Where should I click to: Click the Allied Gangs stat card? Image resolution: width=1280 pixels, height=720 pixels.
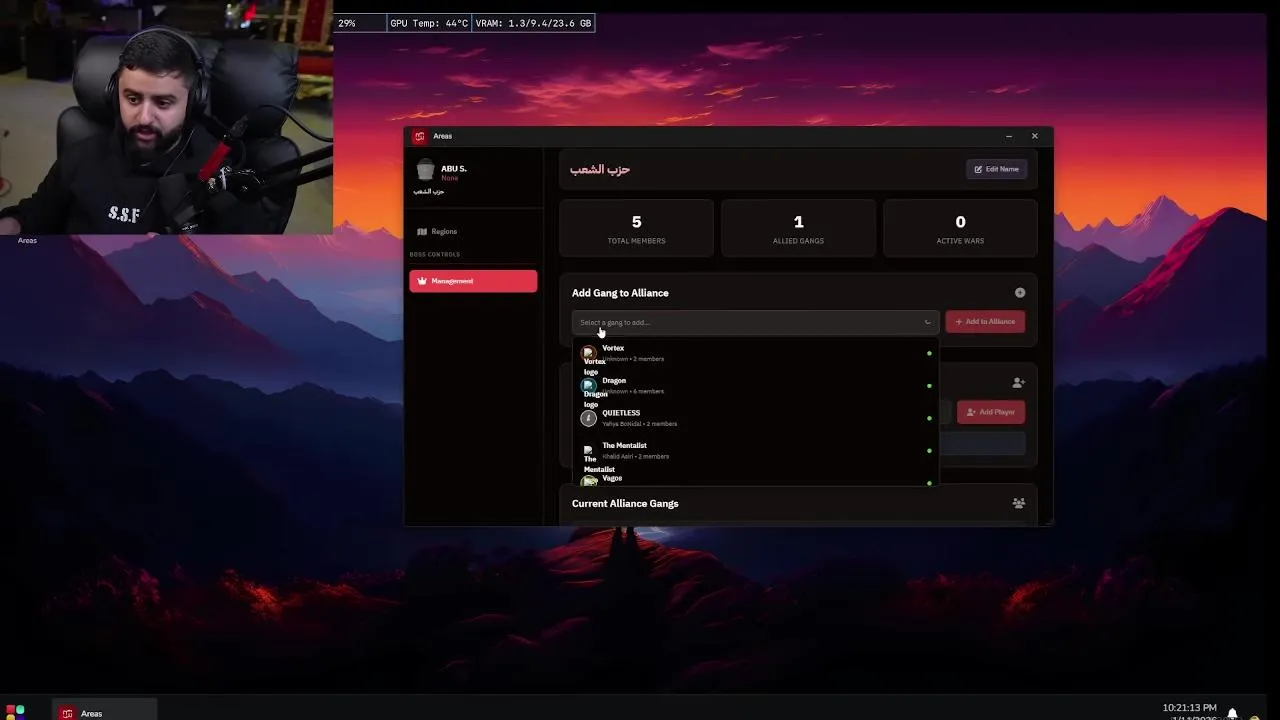pyautogui.click(x=798, y=228)
